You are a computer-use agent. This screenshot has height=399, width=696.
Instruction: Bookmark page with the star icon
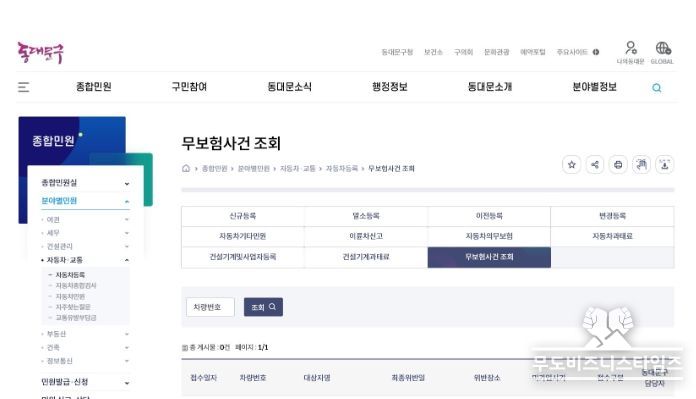coord(572,165)
